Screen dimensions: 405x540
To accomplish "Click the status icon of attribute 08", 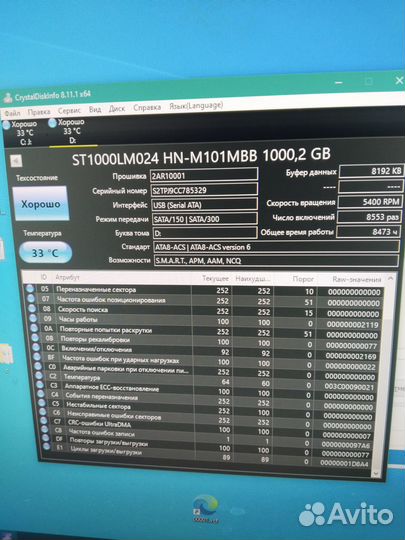I will point(32,308).
